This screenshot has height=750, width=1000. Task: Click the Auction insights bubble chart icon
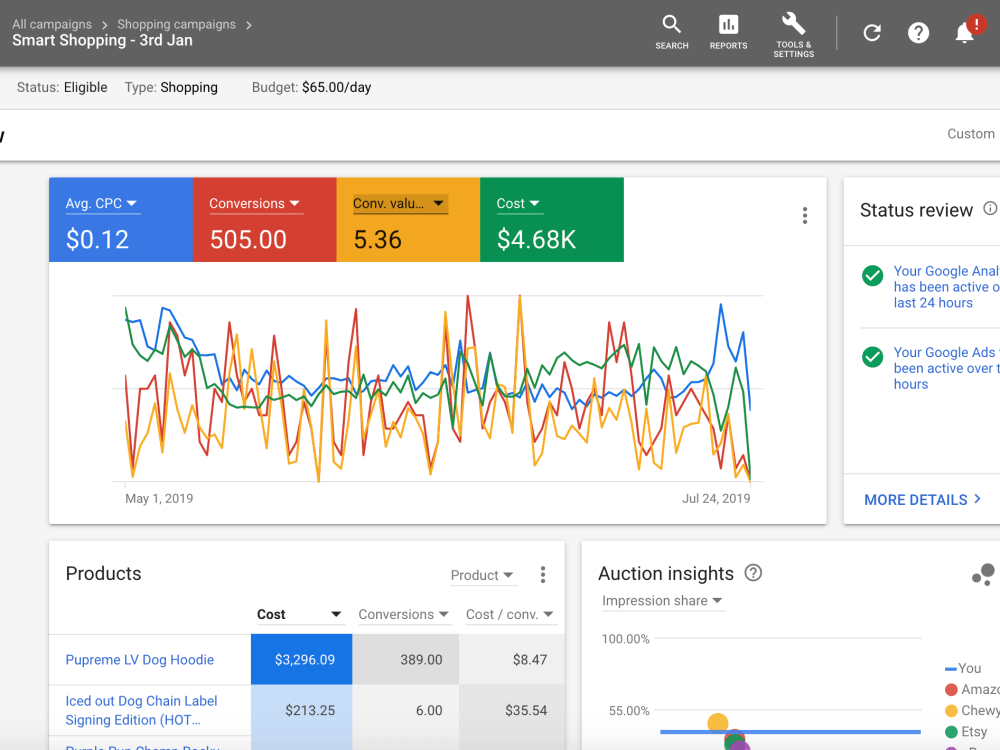pos(983,574)
